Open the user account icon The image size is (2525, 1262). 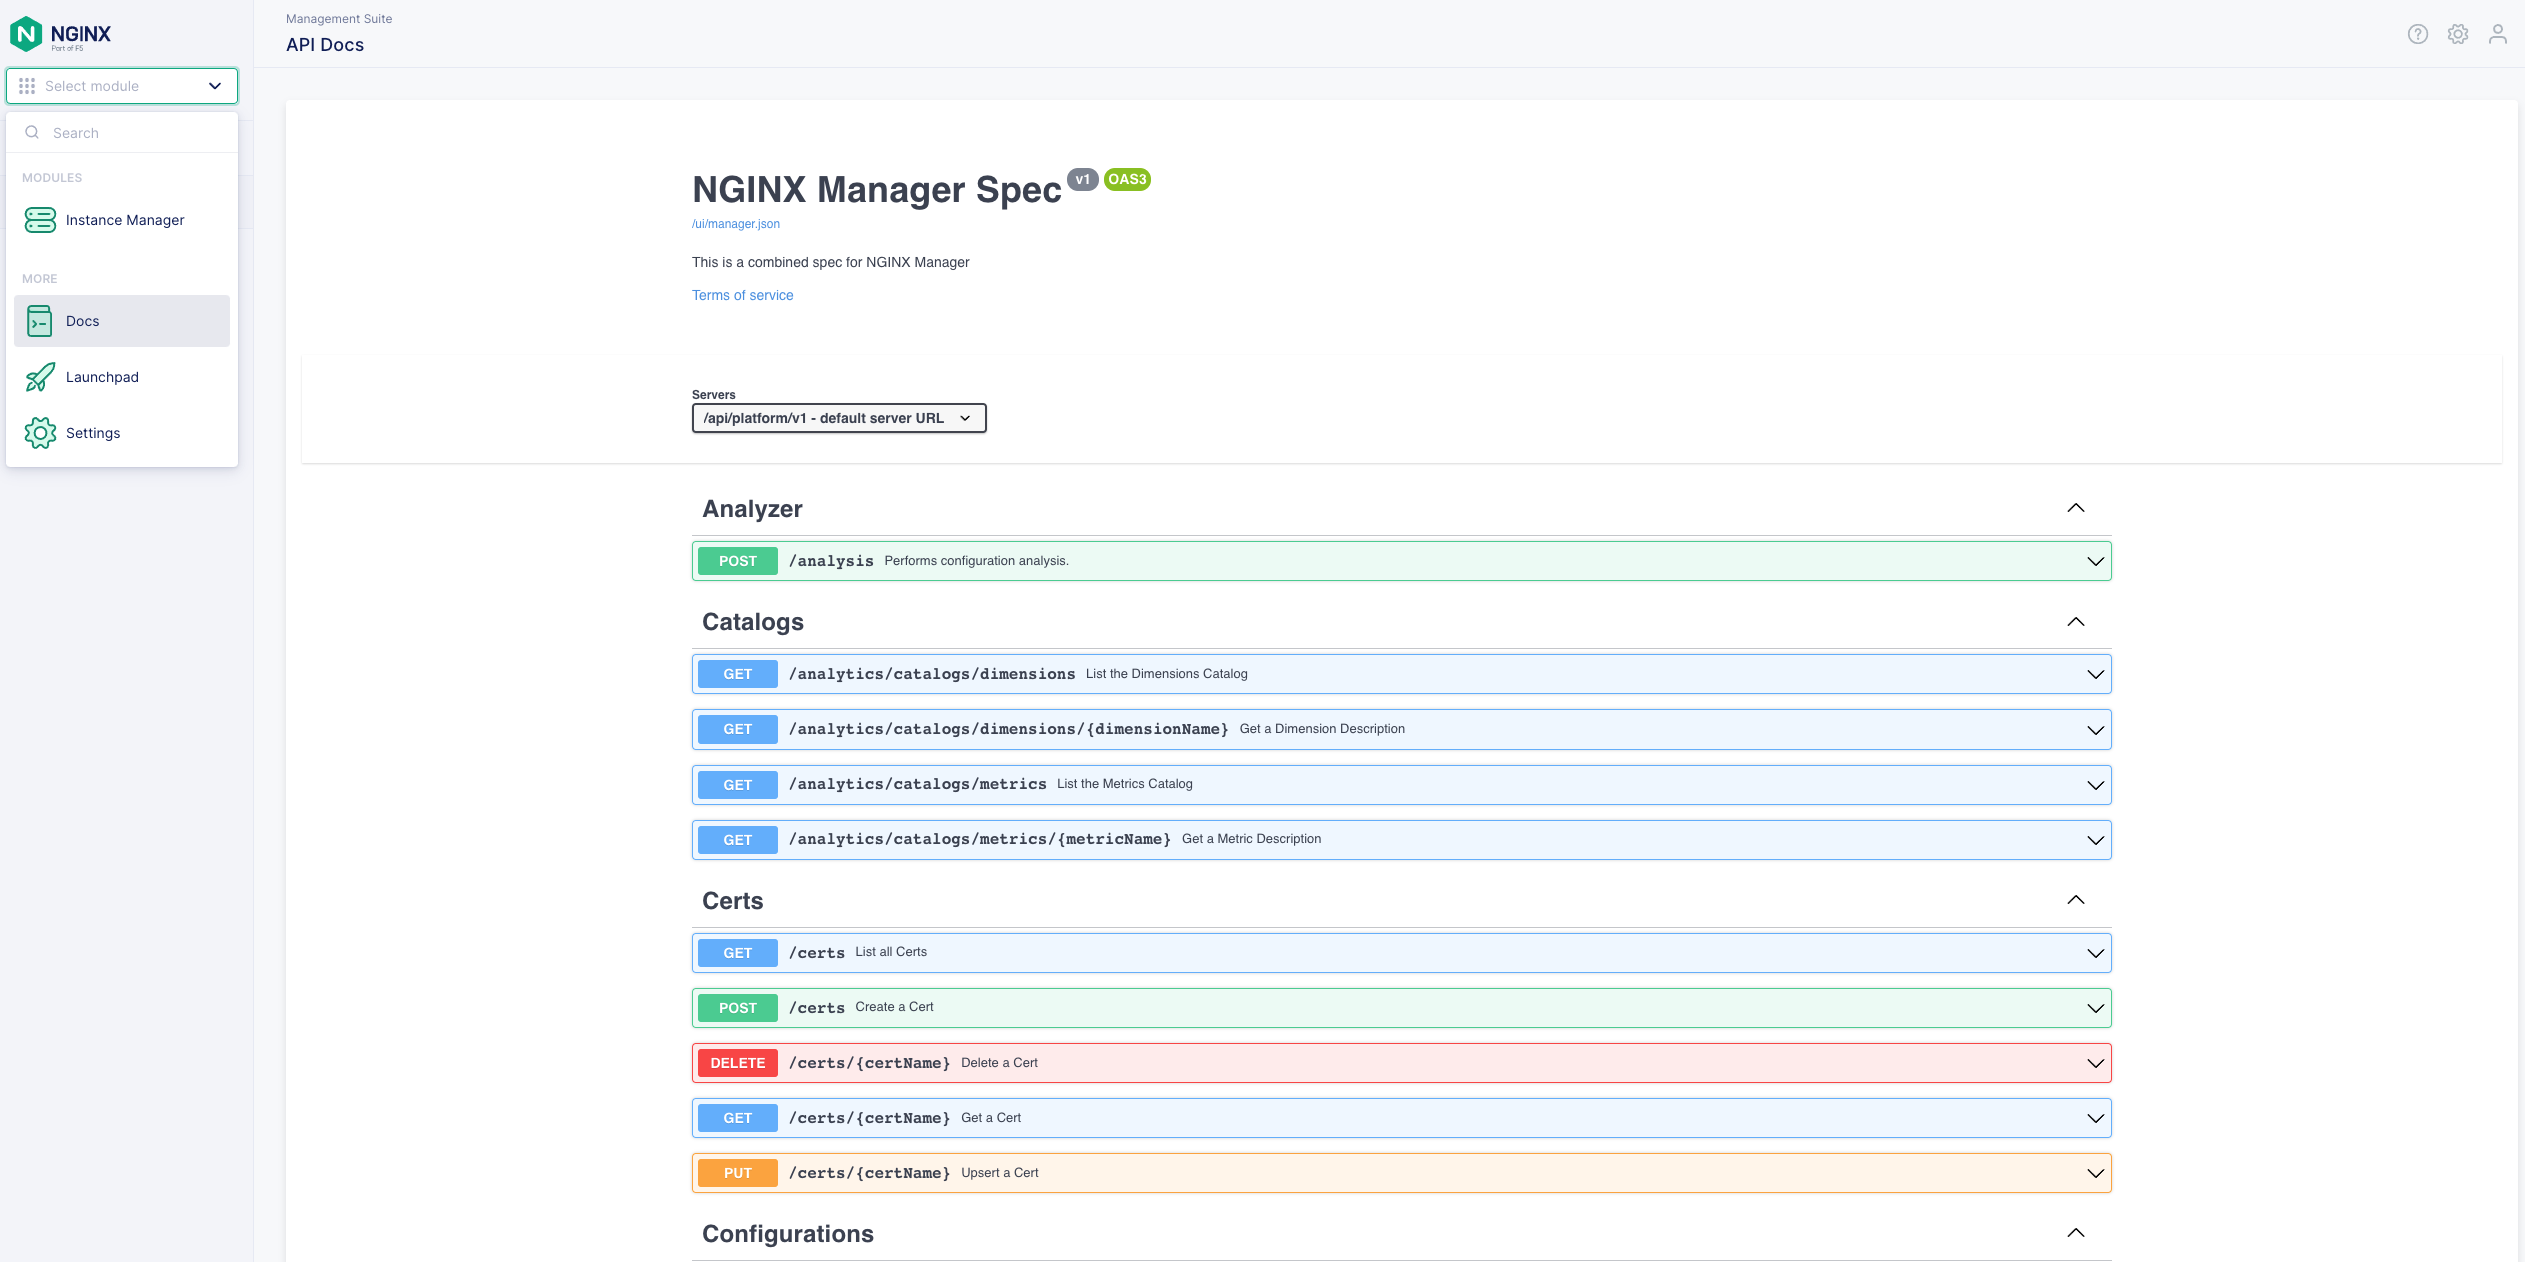(2498, 34)
